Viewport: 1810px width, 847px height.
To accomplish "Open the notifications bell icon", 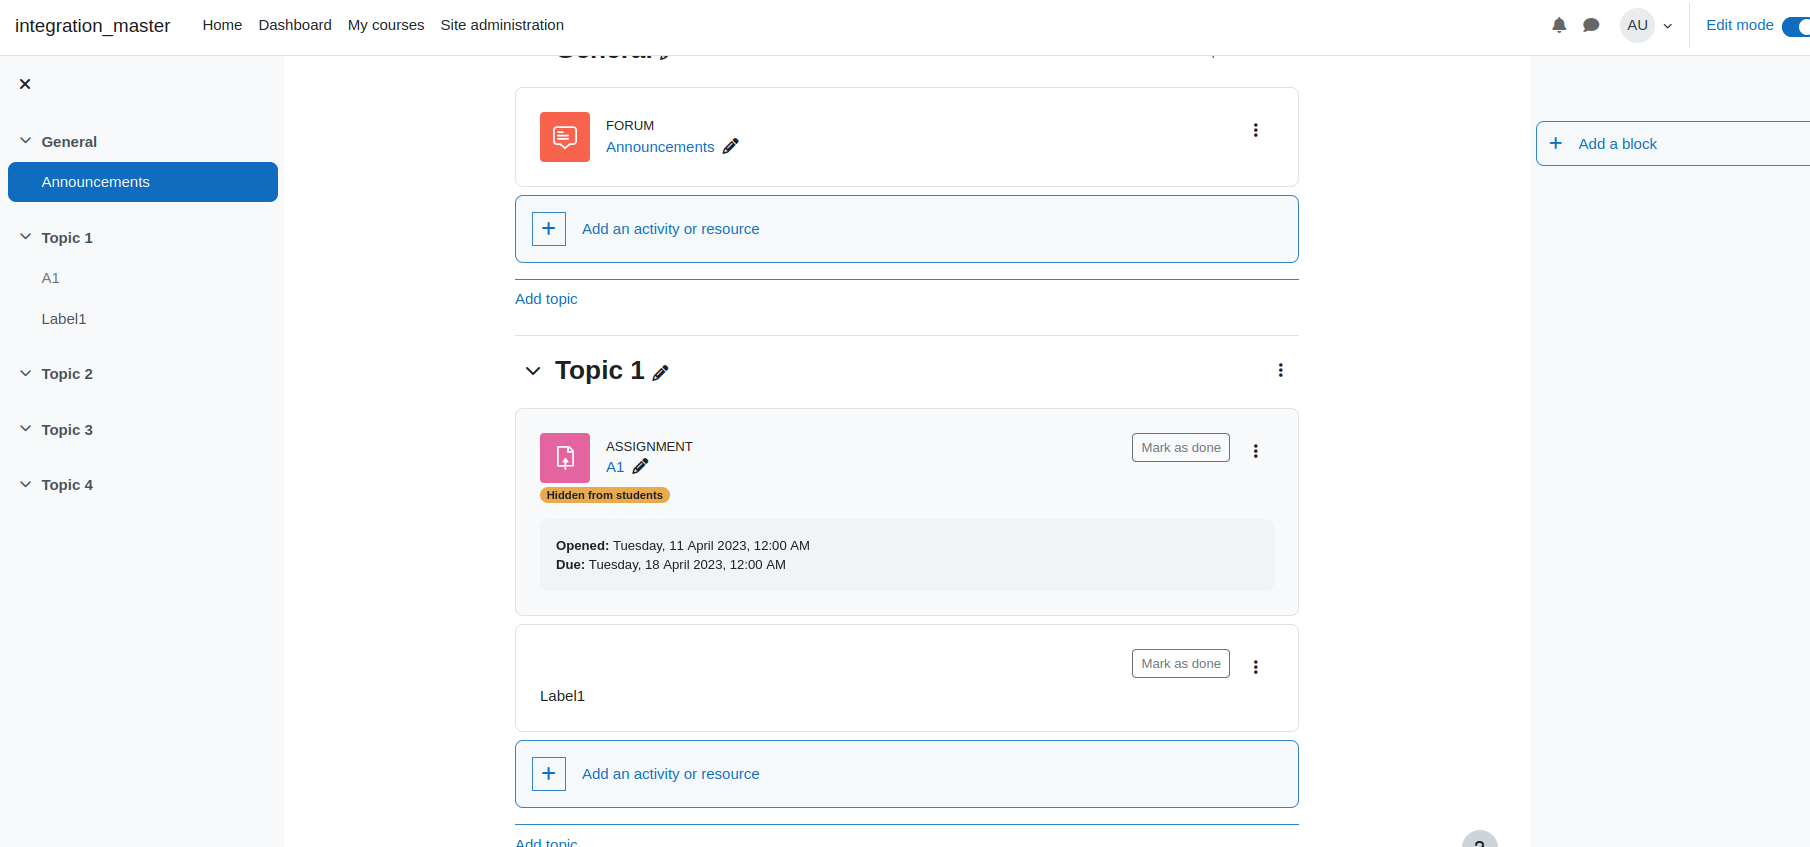I will tap(1559, 25).
